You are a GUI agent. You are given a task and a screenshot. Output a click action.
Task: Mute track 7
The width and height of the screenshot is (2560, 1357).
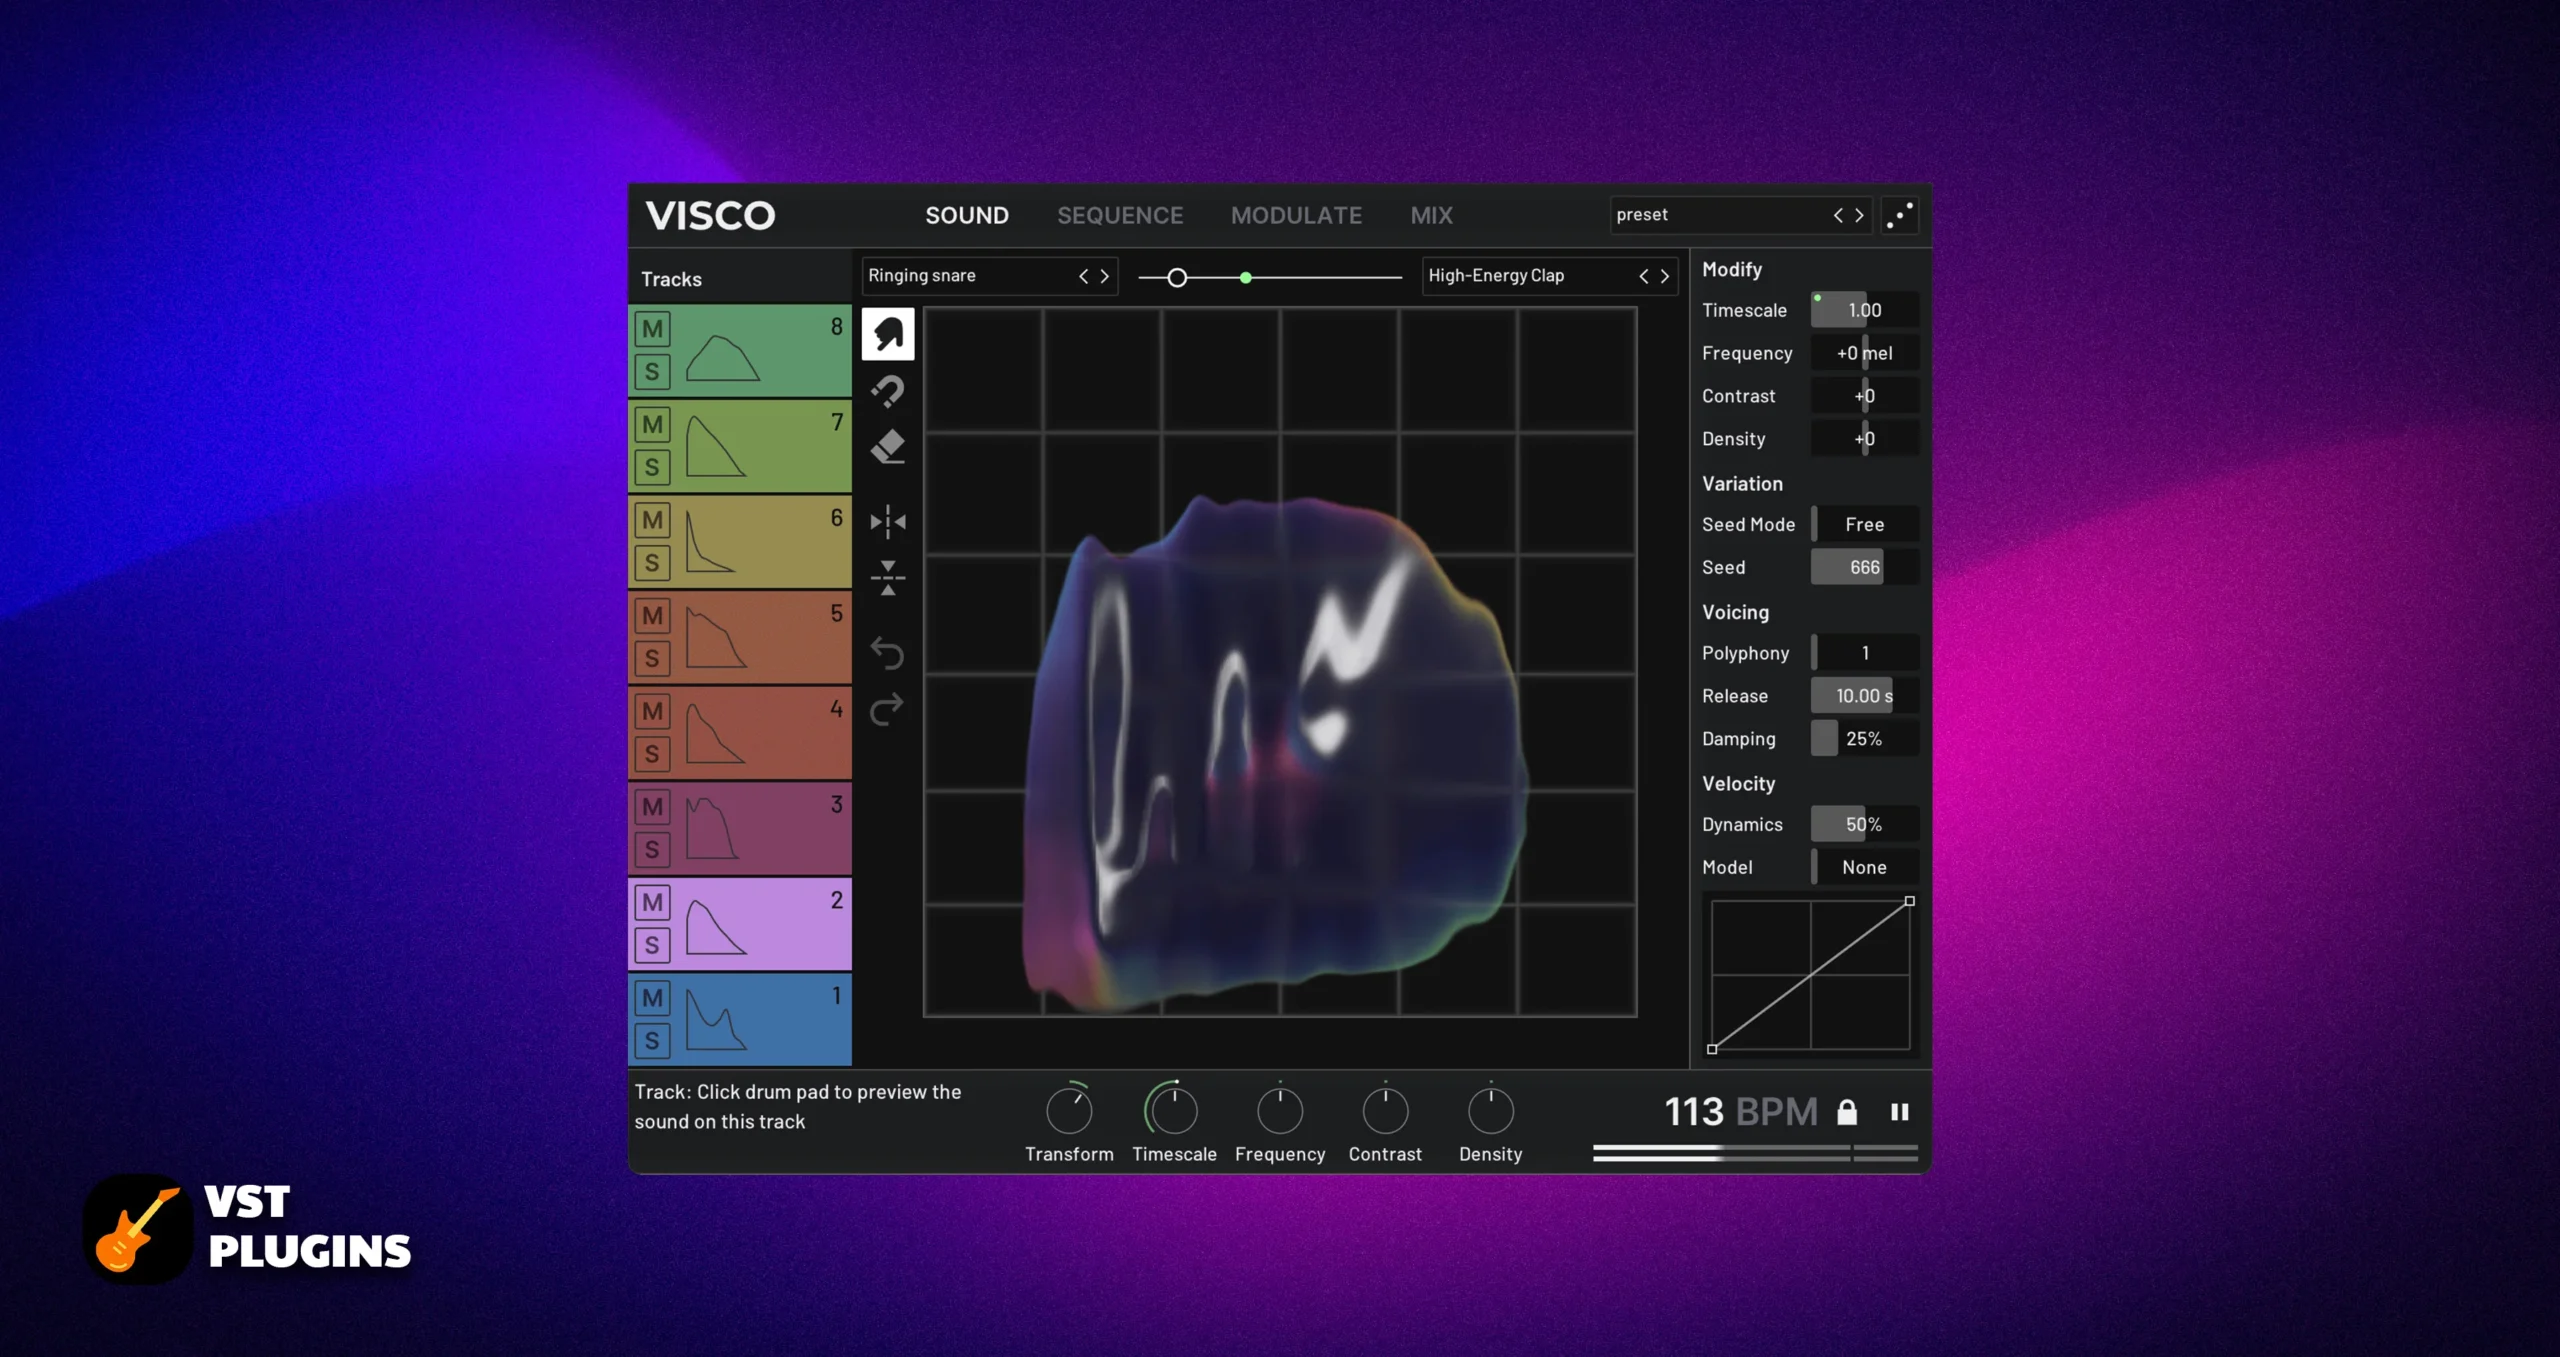pyautogui.click(x=652, y=424)
